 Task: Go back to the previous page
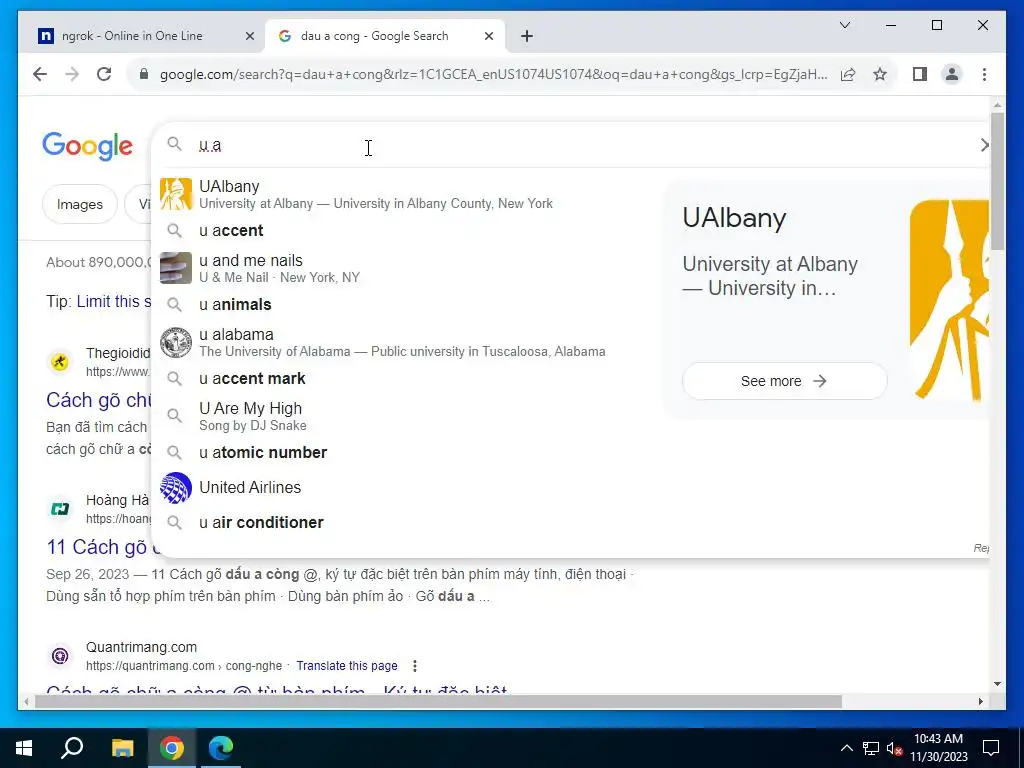point(40,74)
